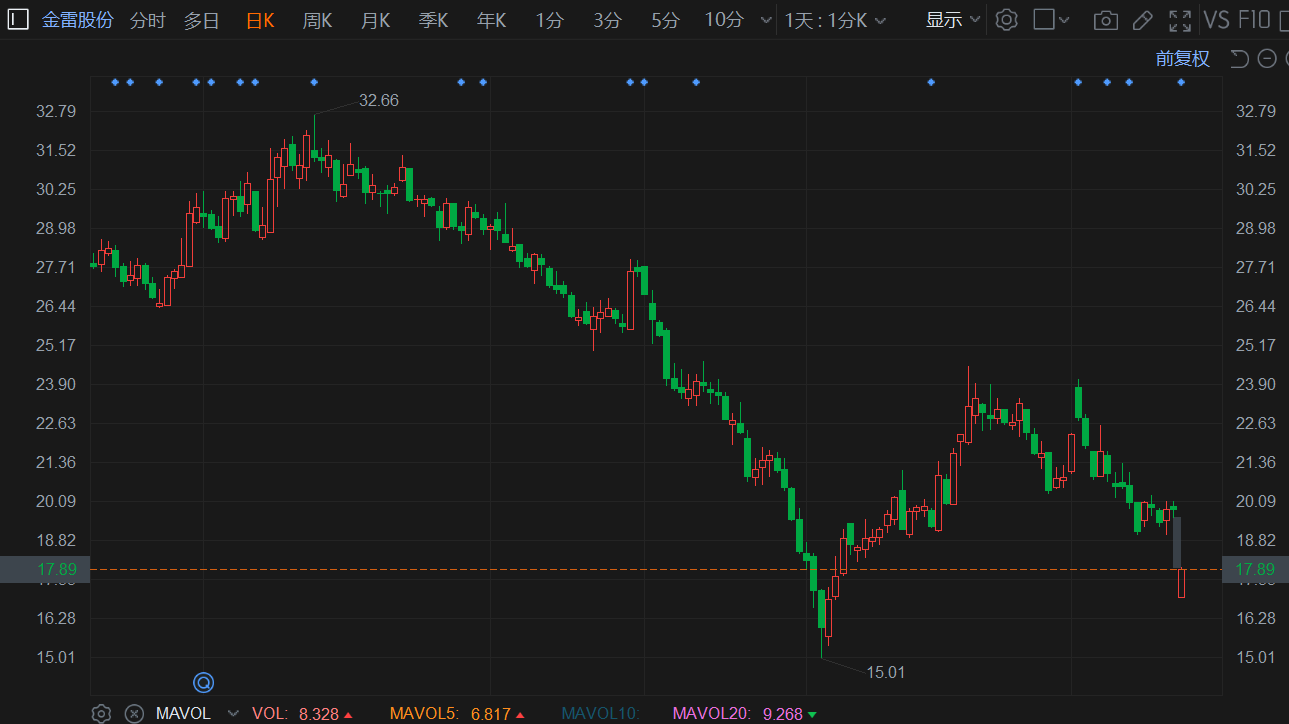1289x724 pixels.
Task: Open chart settings with the top gear icon
Action: (1006, 19)
